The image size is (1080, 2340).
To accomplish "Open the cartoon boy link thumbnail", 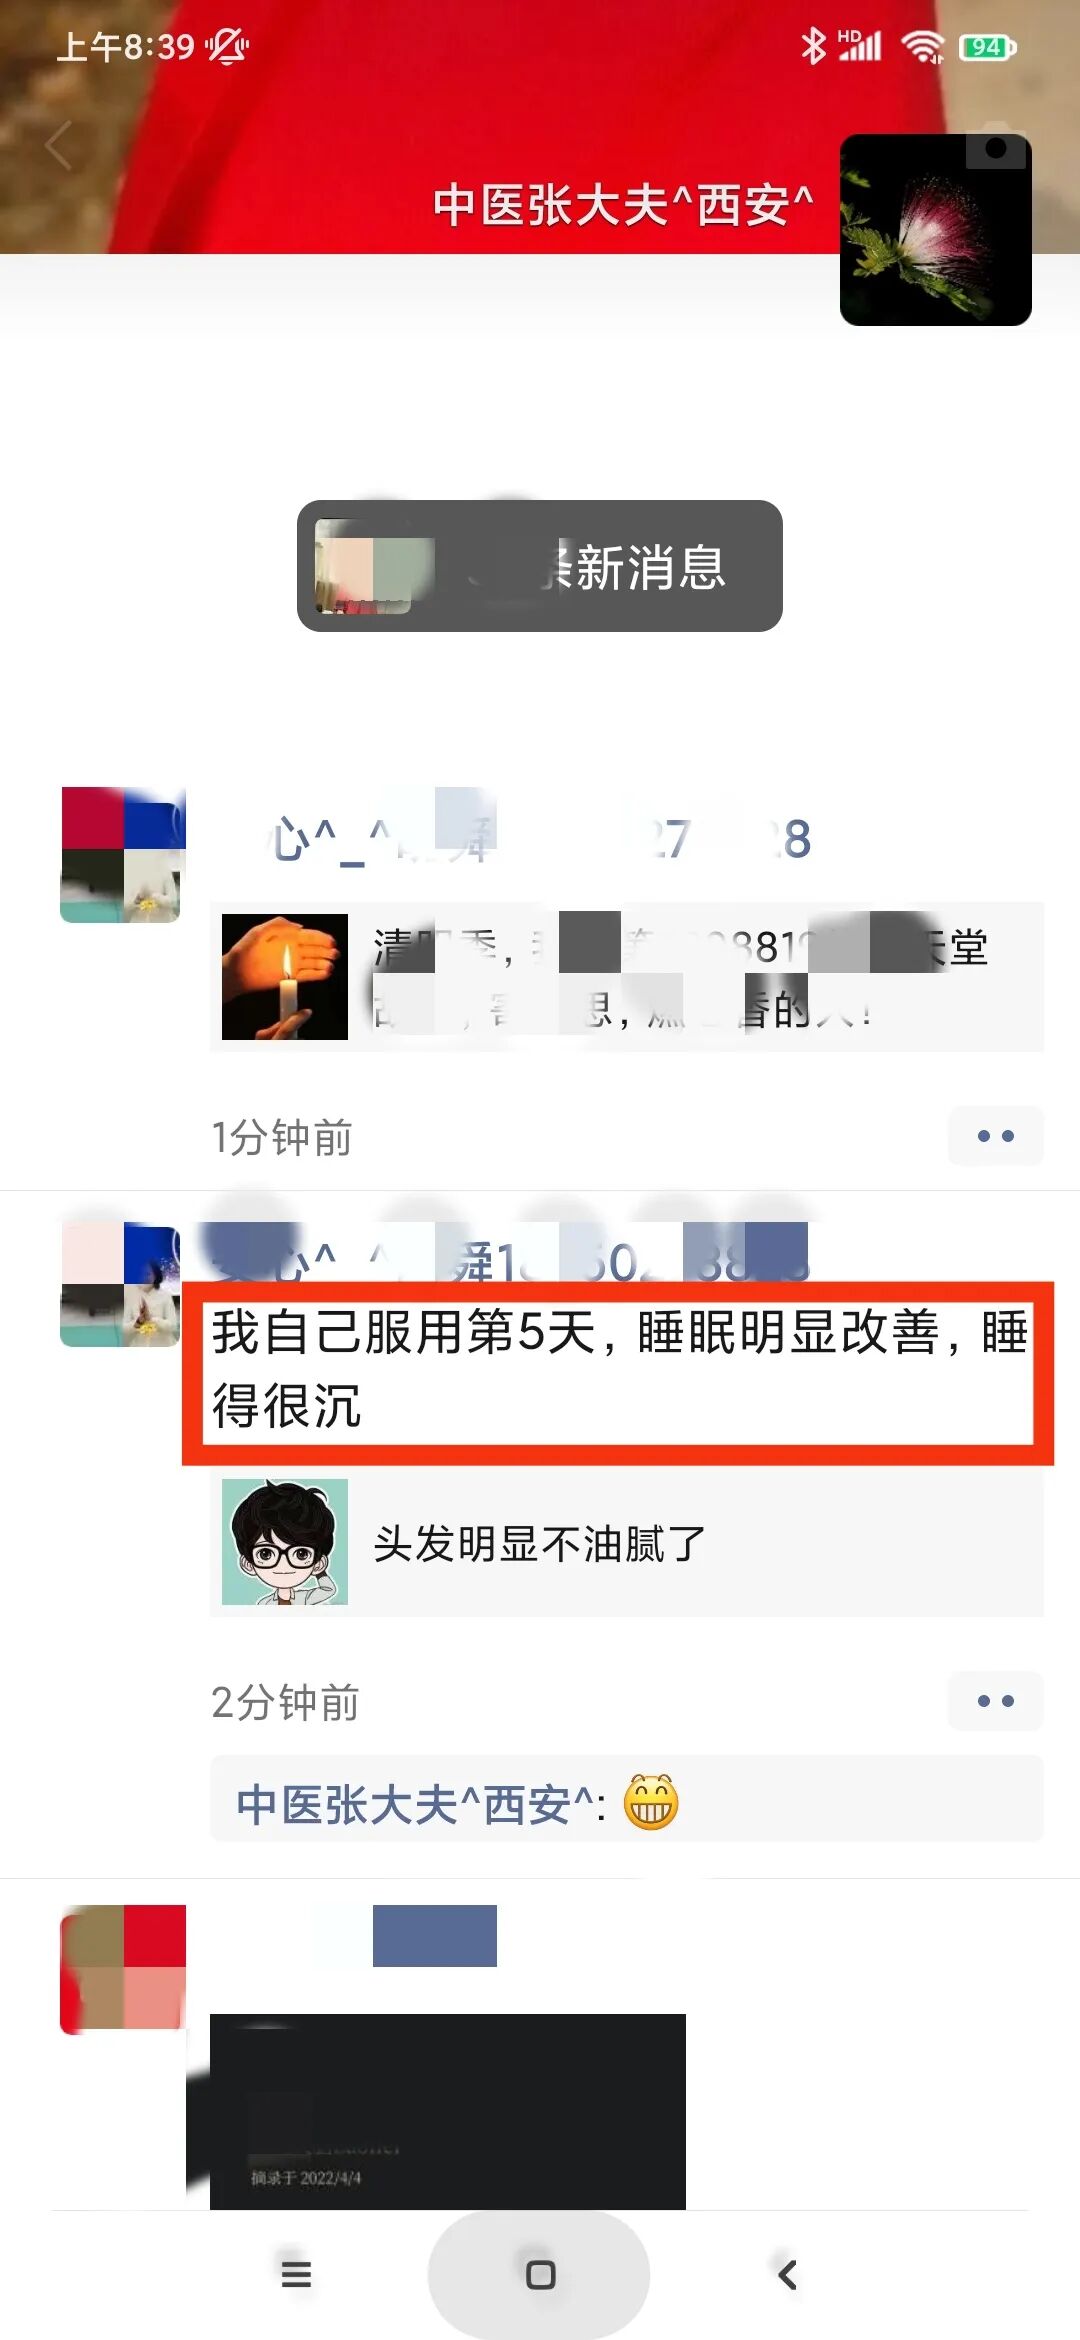I will point(285,1542).
